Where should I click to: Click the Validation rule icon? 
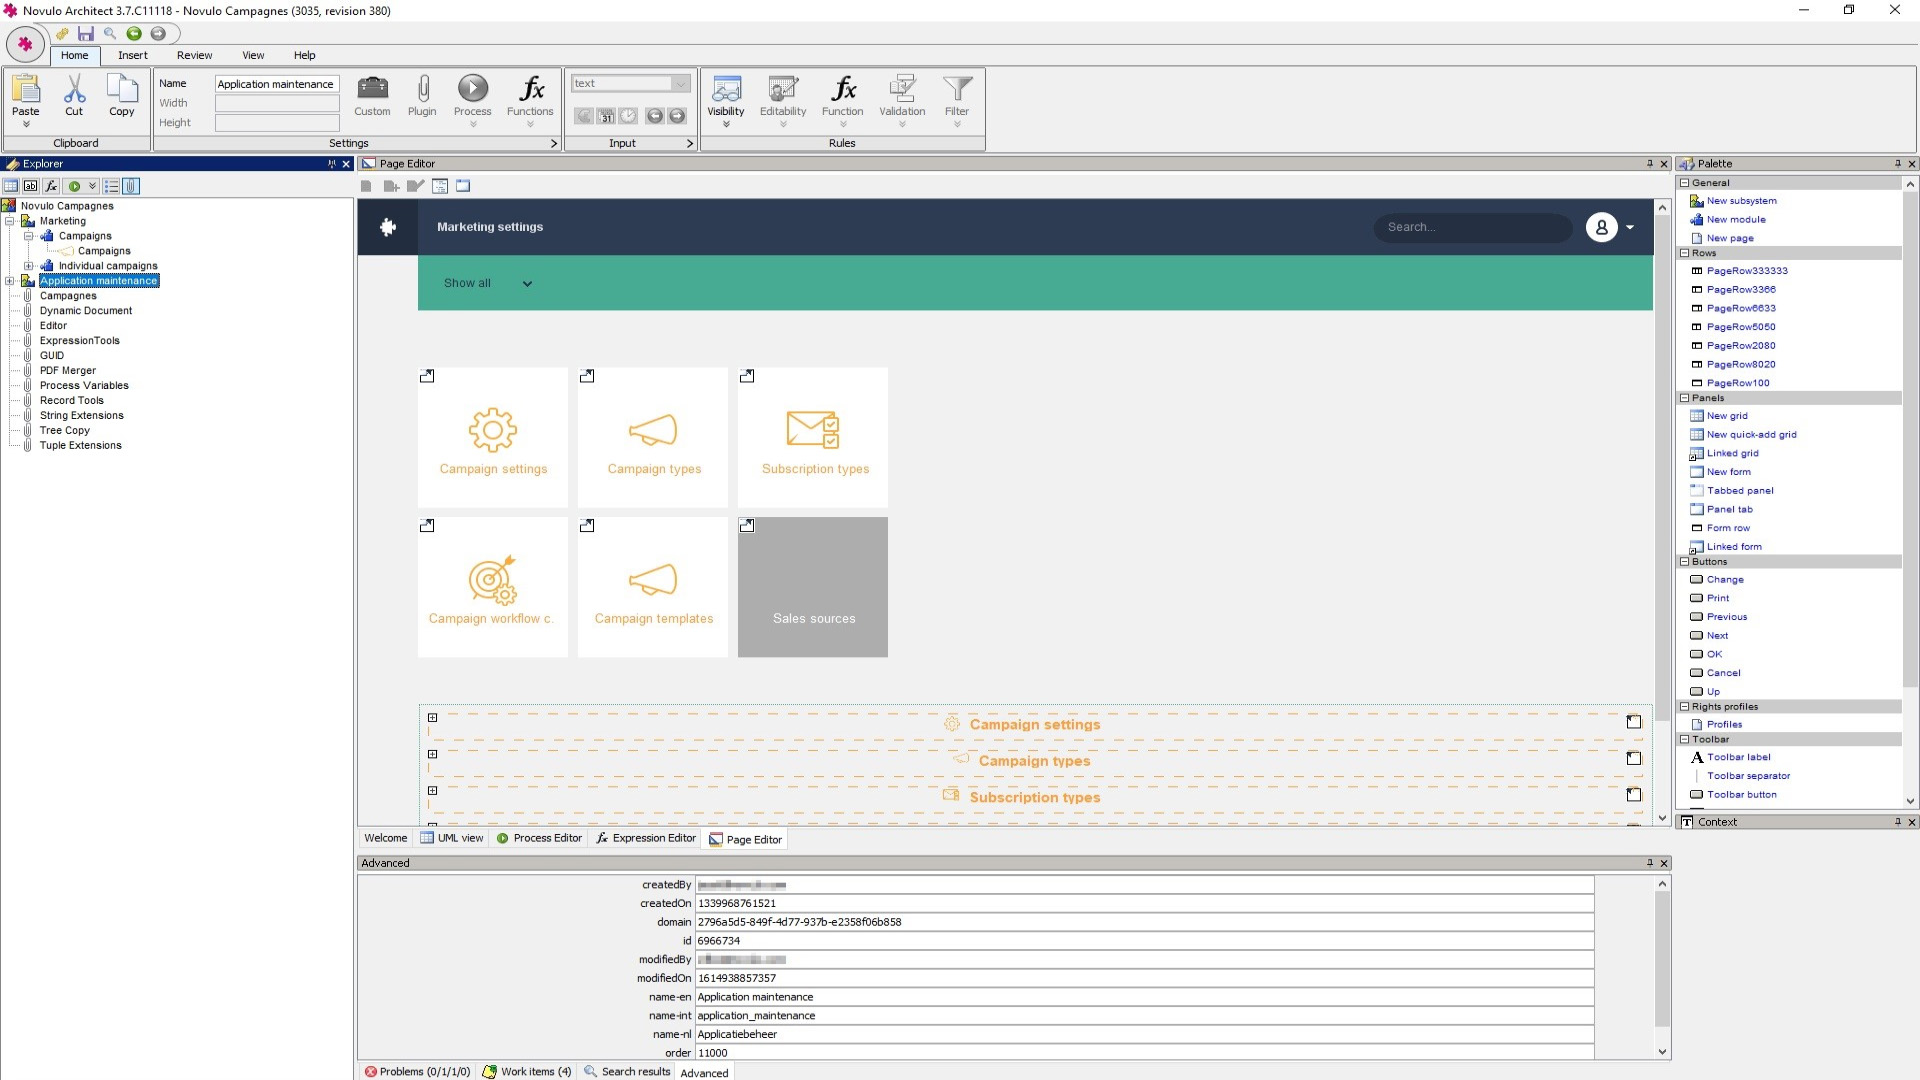coord(902,89)
